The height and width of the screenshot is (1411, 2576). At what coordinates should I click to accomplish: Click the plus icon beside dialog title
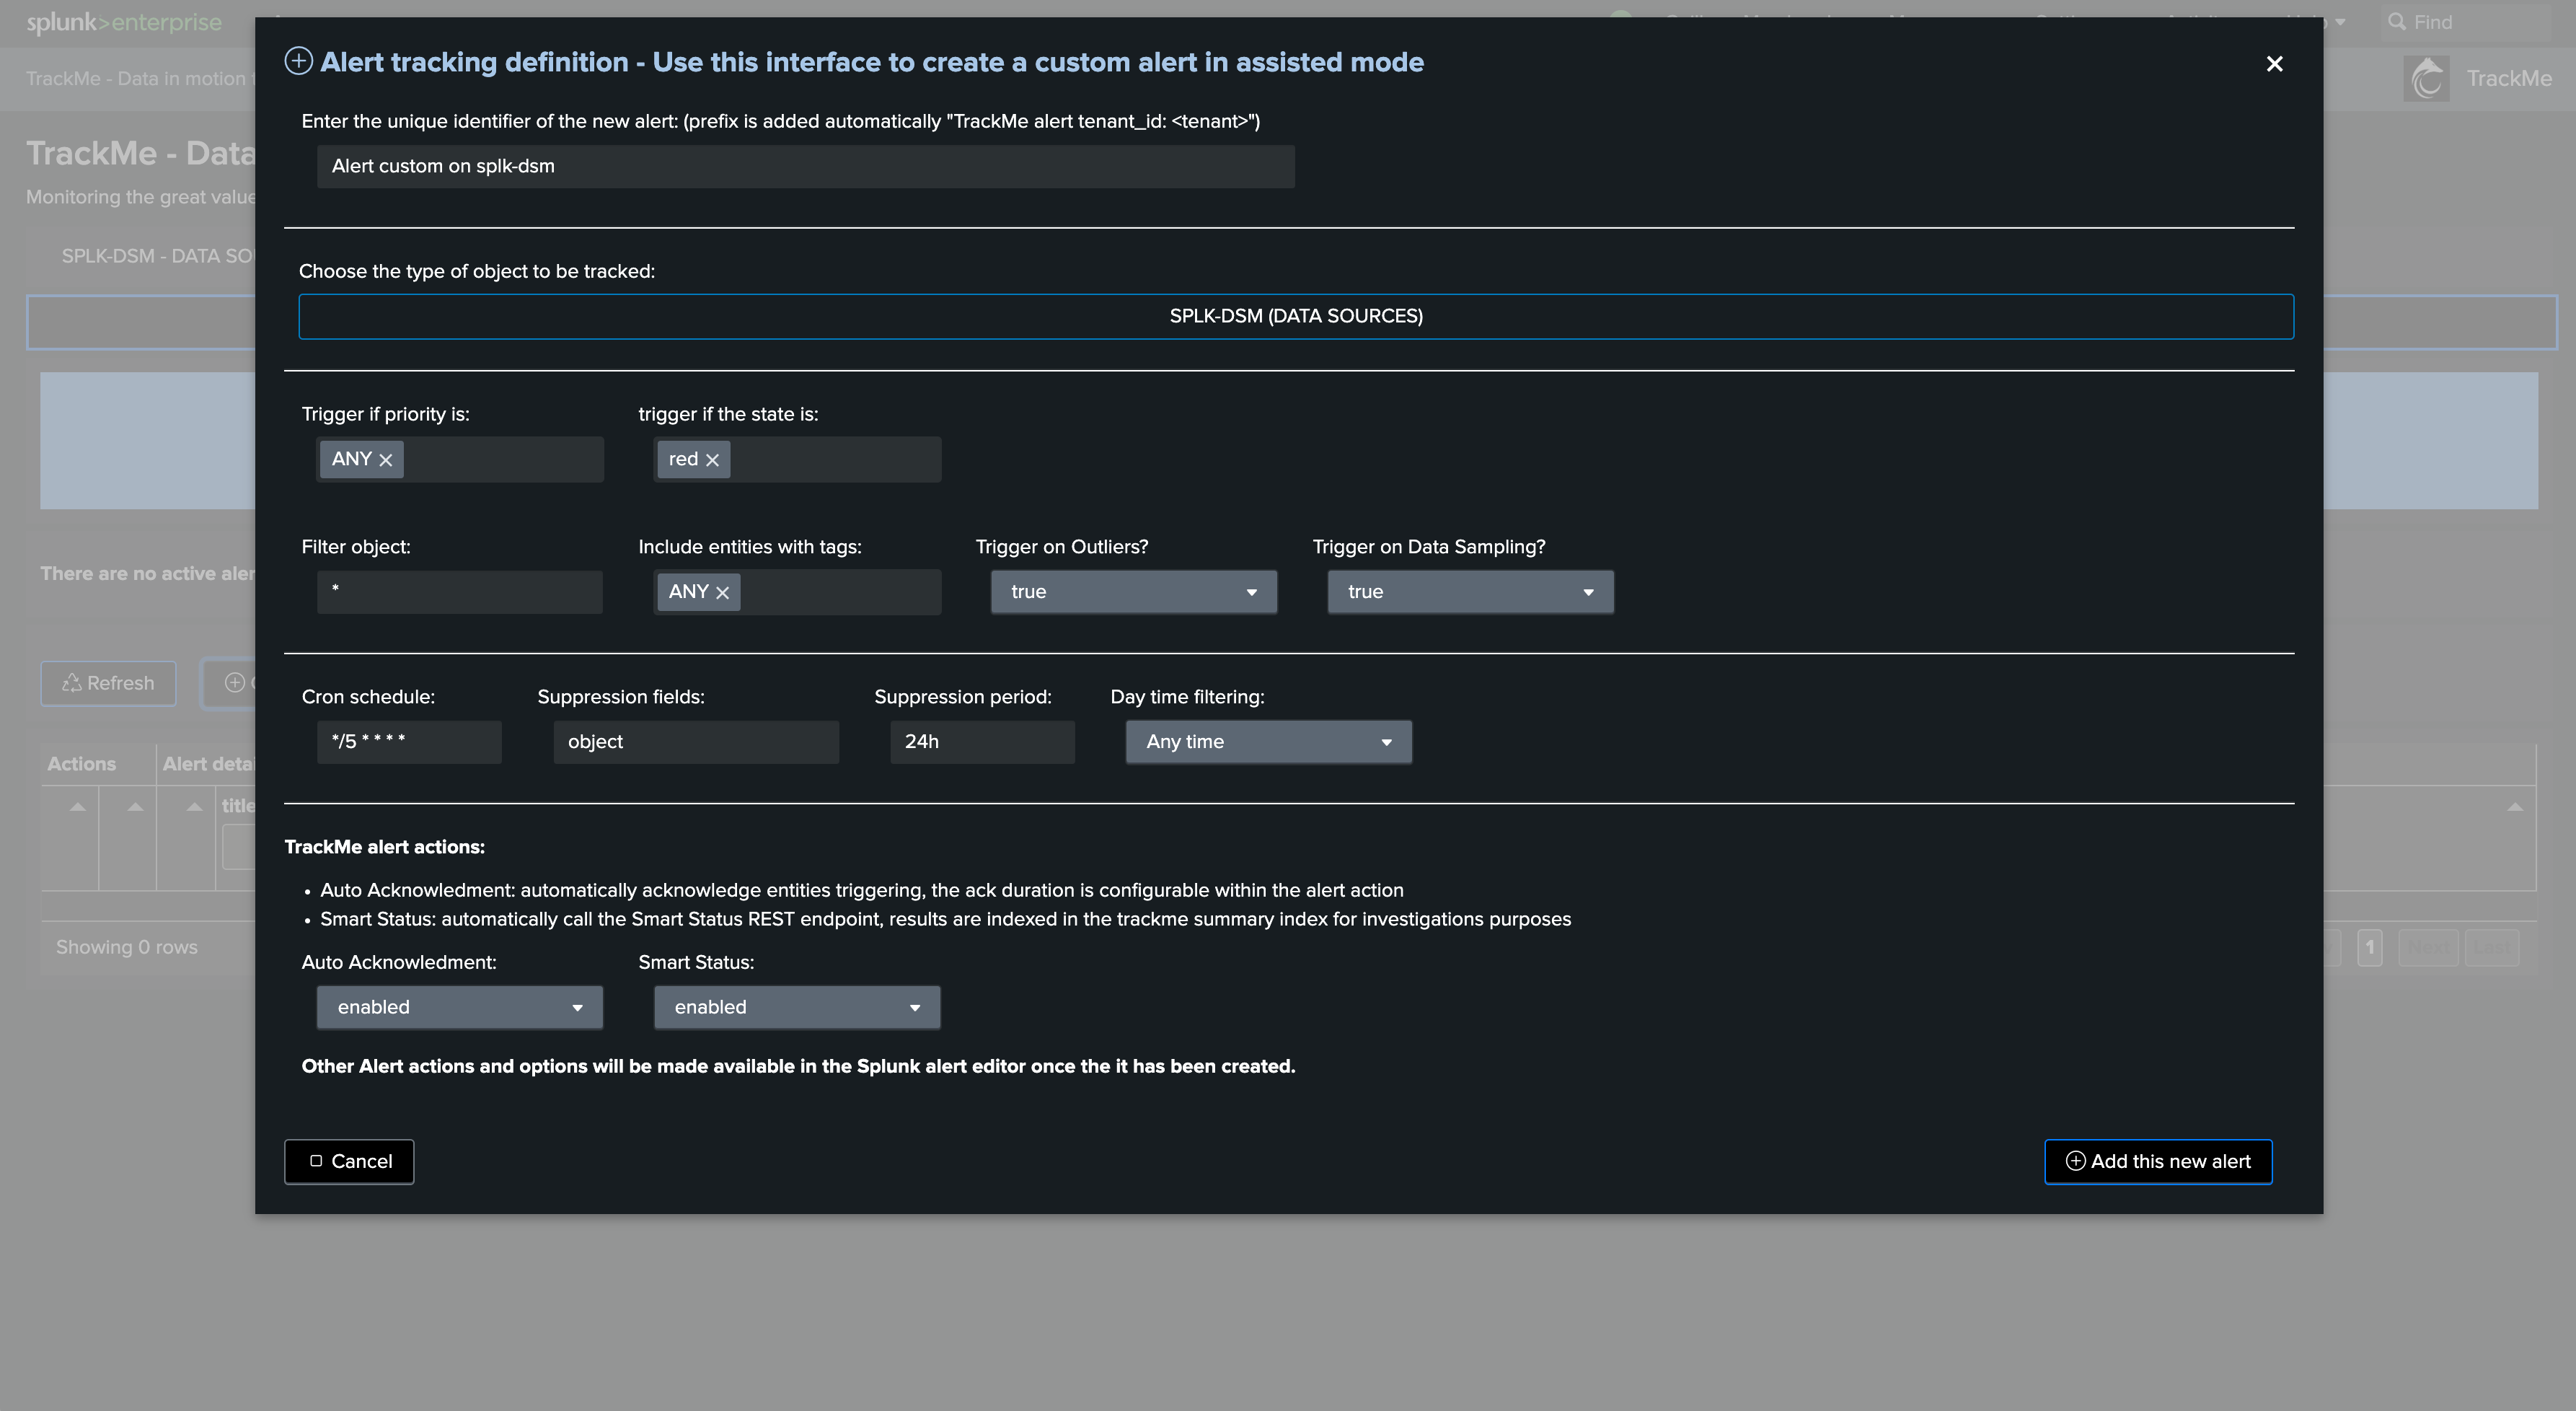coord(298,61)
